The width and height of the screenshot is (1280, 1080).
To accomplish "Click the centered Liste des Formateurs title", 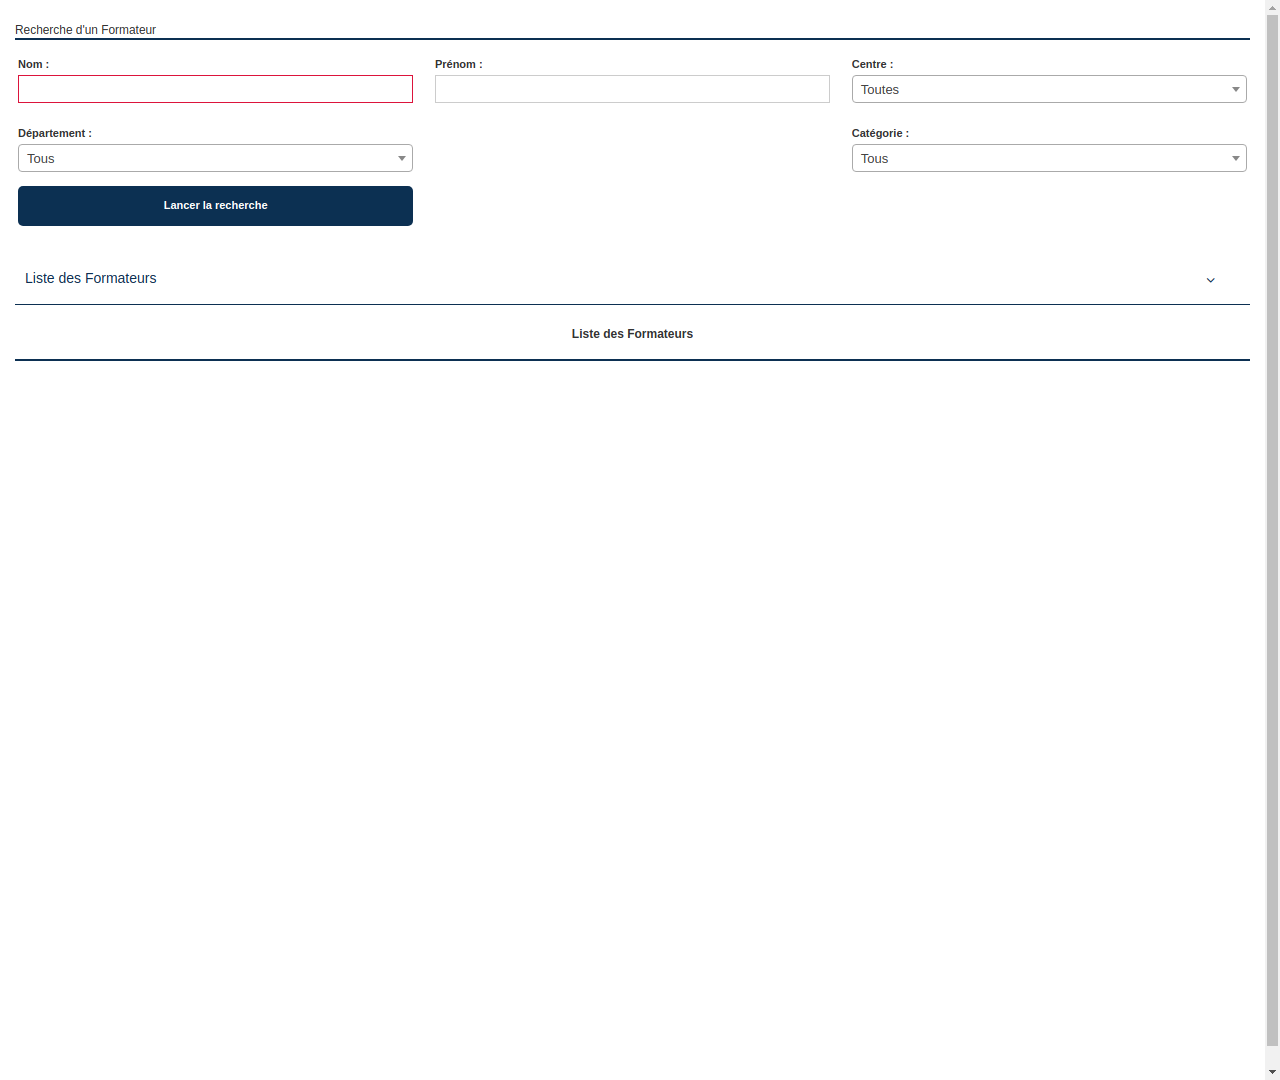I will tap(632, 333).
